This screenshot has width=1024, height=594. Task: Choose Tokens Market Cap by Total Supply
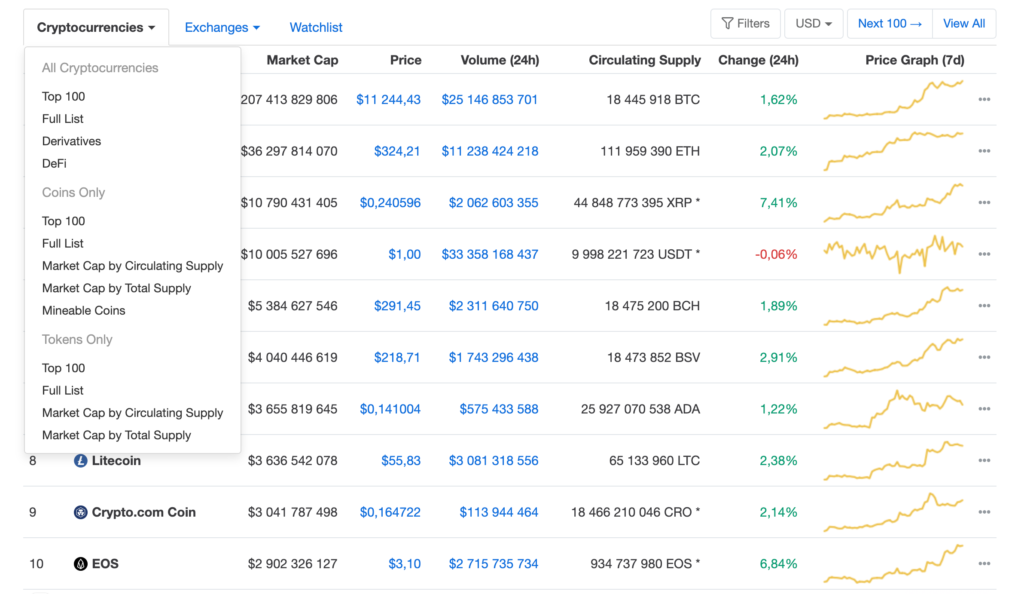click(x=116, y=435)
